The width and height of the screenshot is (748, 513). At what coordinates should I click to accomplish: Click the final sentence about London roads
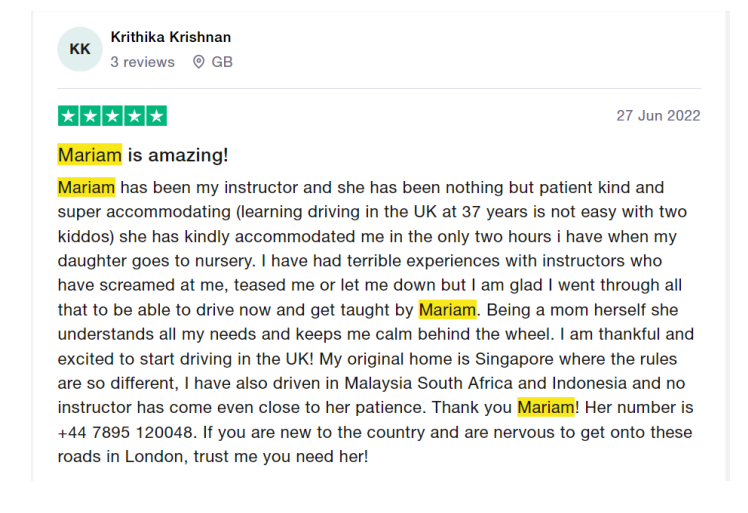click(375, 444)
